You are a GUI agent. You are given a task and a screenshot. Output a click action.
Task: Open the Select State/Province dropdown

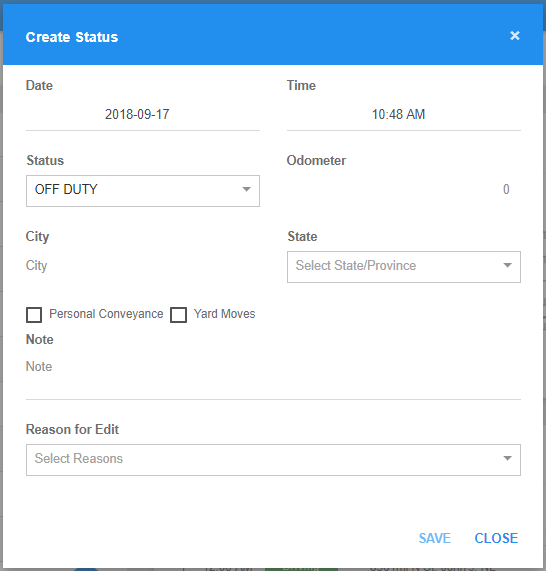404,267
